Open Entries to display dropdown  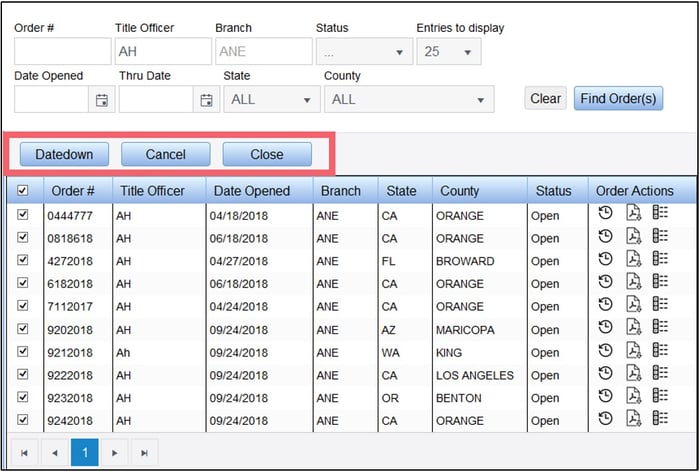coord(449,51)
